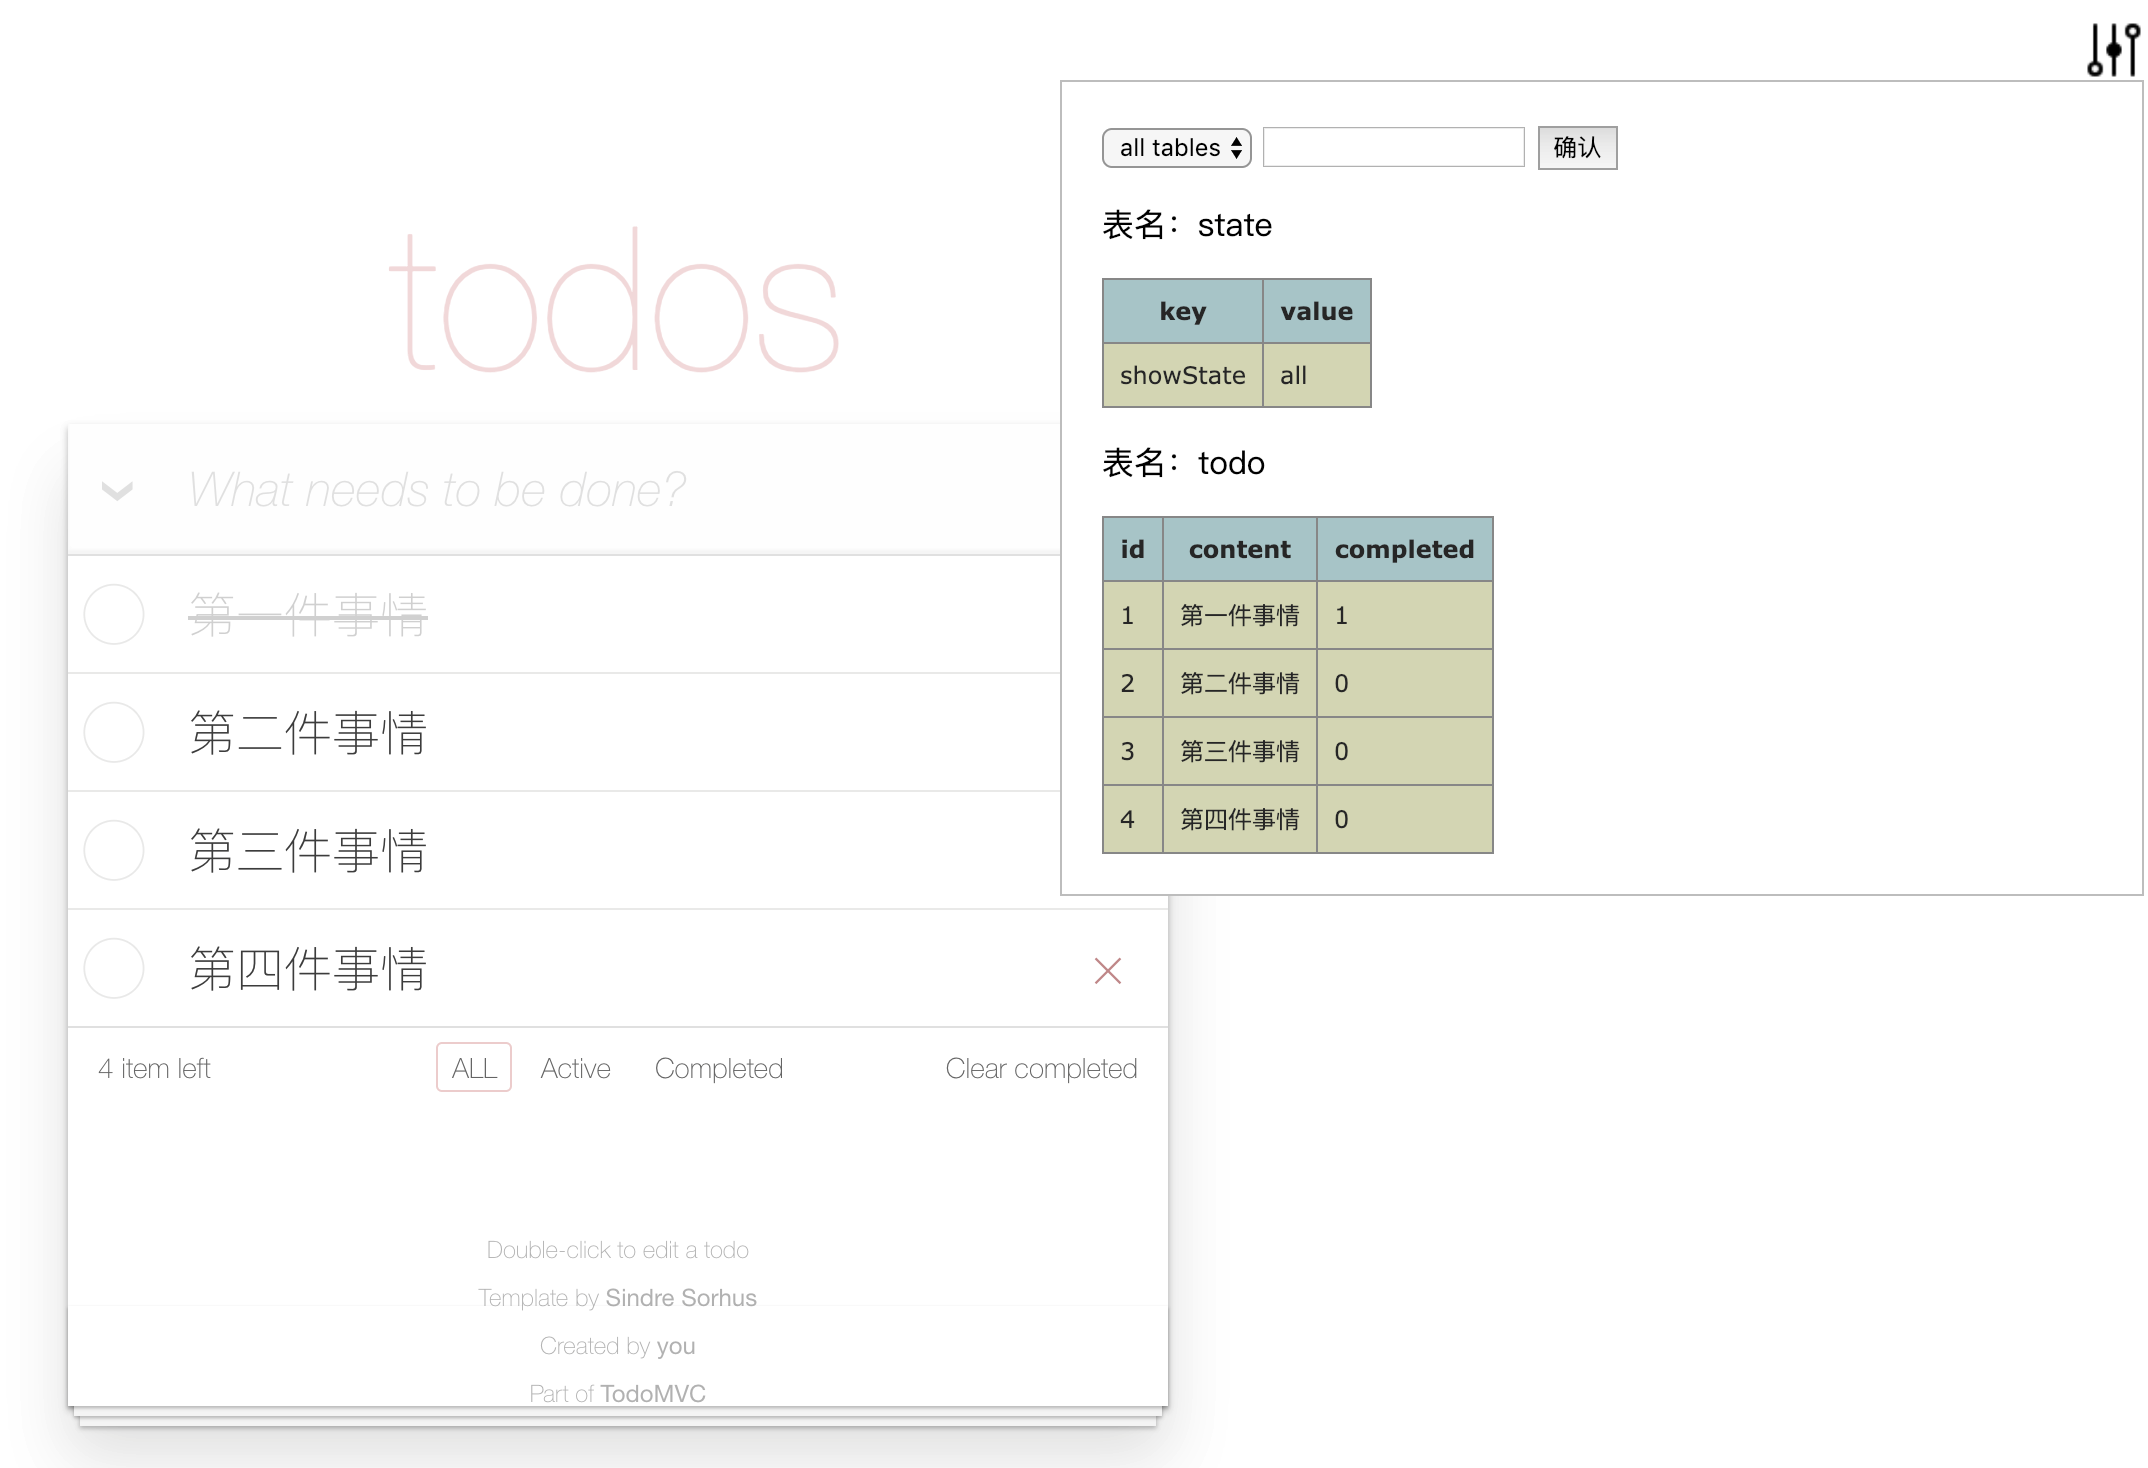The height and width of the screenshot is (1468, 2148).
Task: Mark 第四件事情 as done
Action: click(x=114, y=968)
